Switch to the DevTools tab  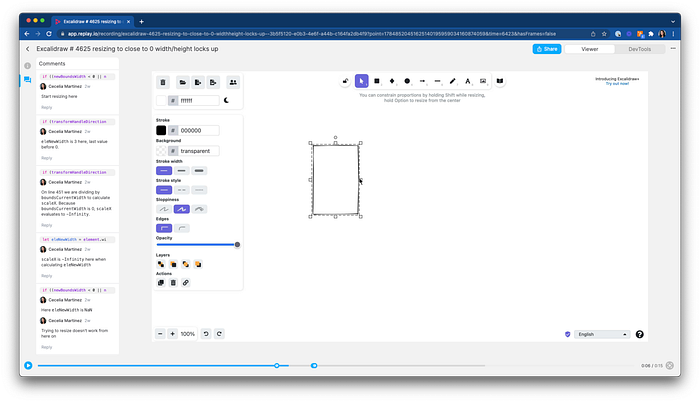pos(639,49)
